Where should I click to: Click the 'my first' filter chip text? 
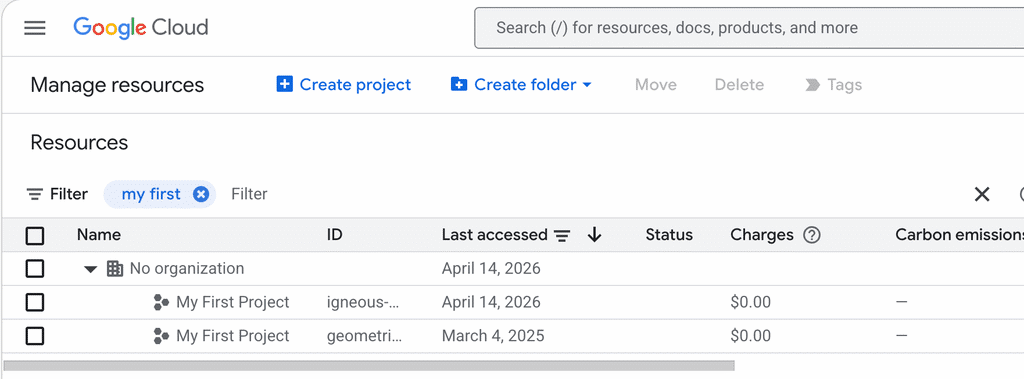[x=151, y=194]
